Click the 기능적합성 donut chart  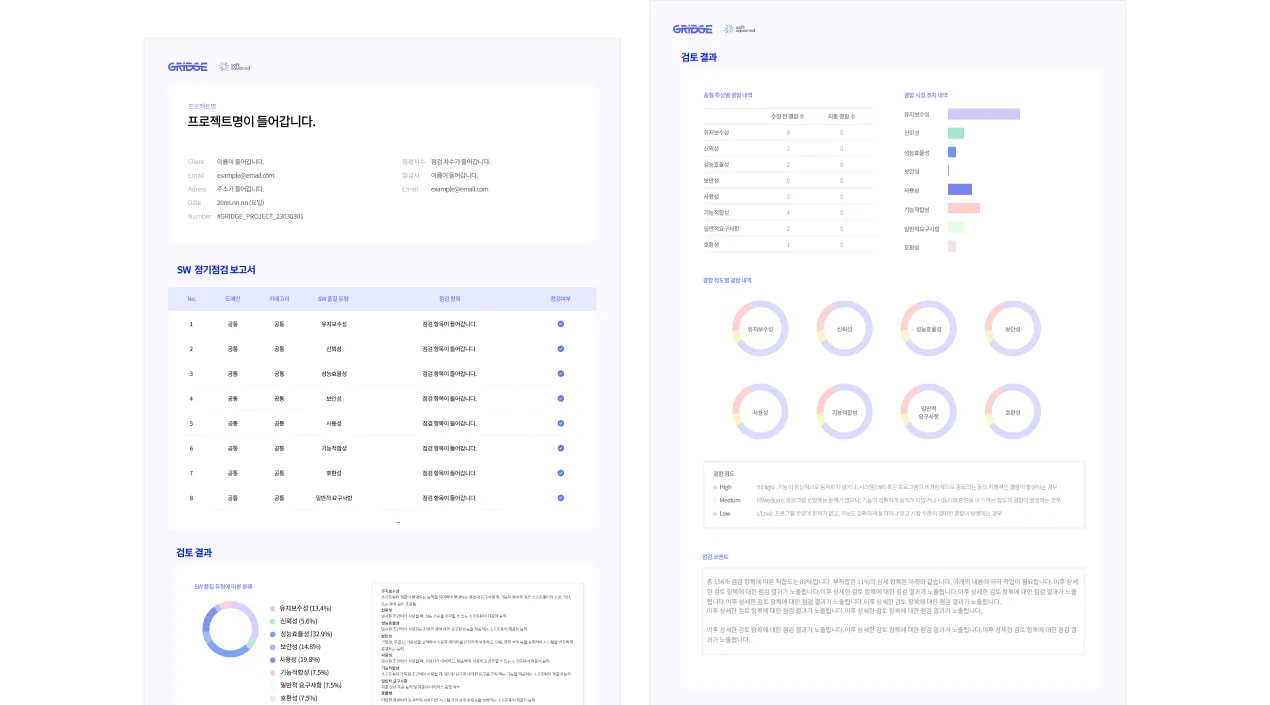845,412
